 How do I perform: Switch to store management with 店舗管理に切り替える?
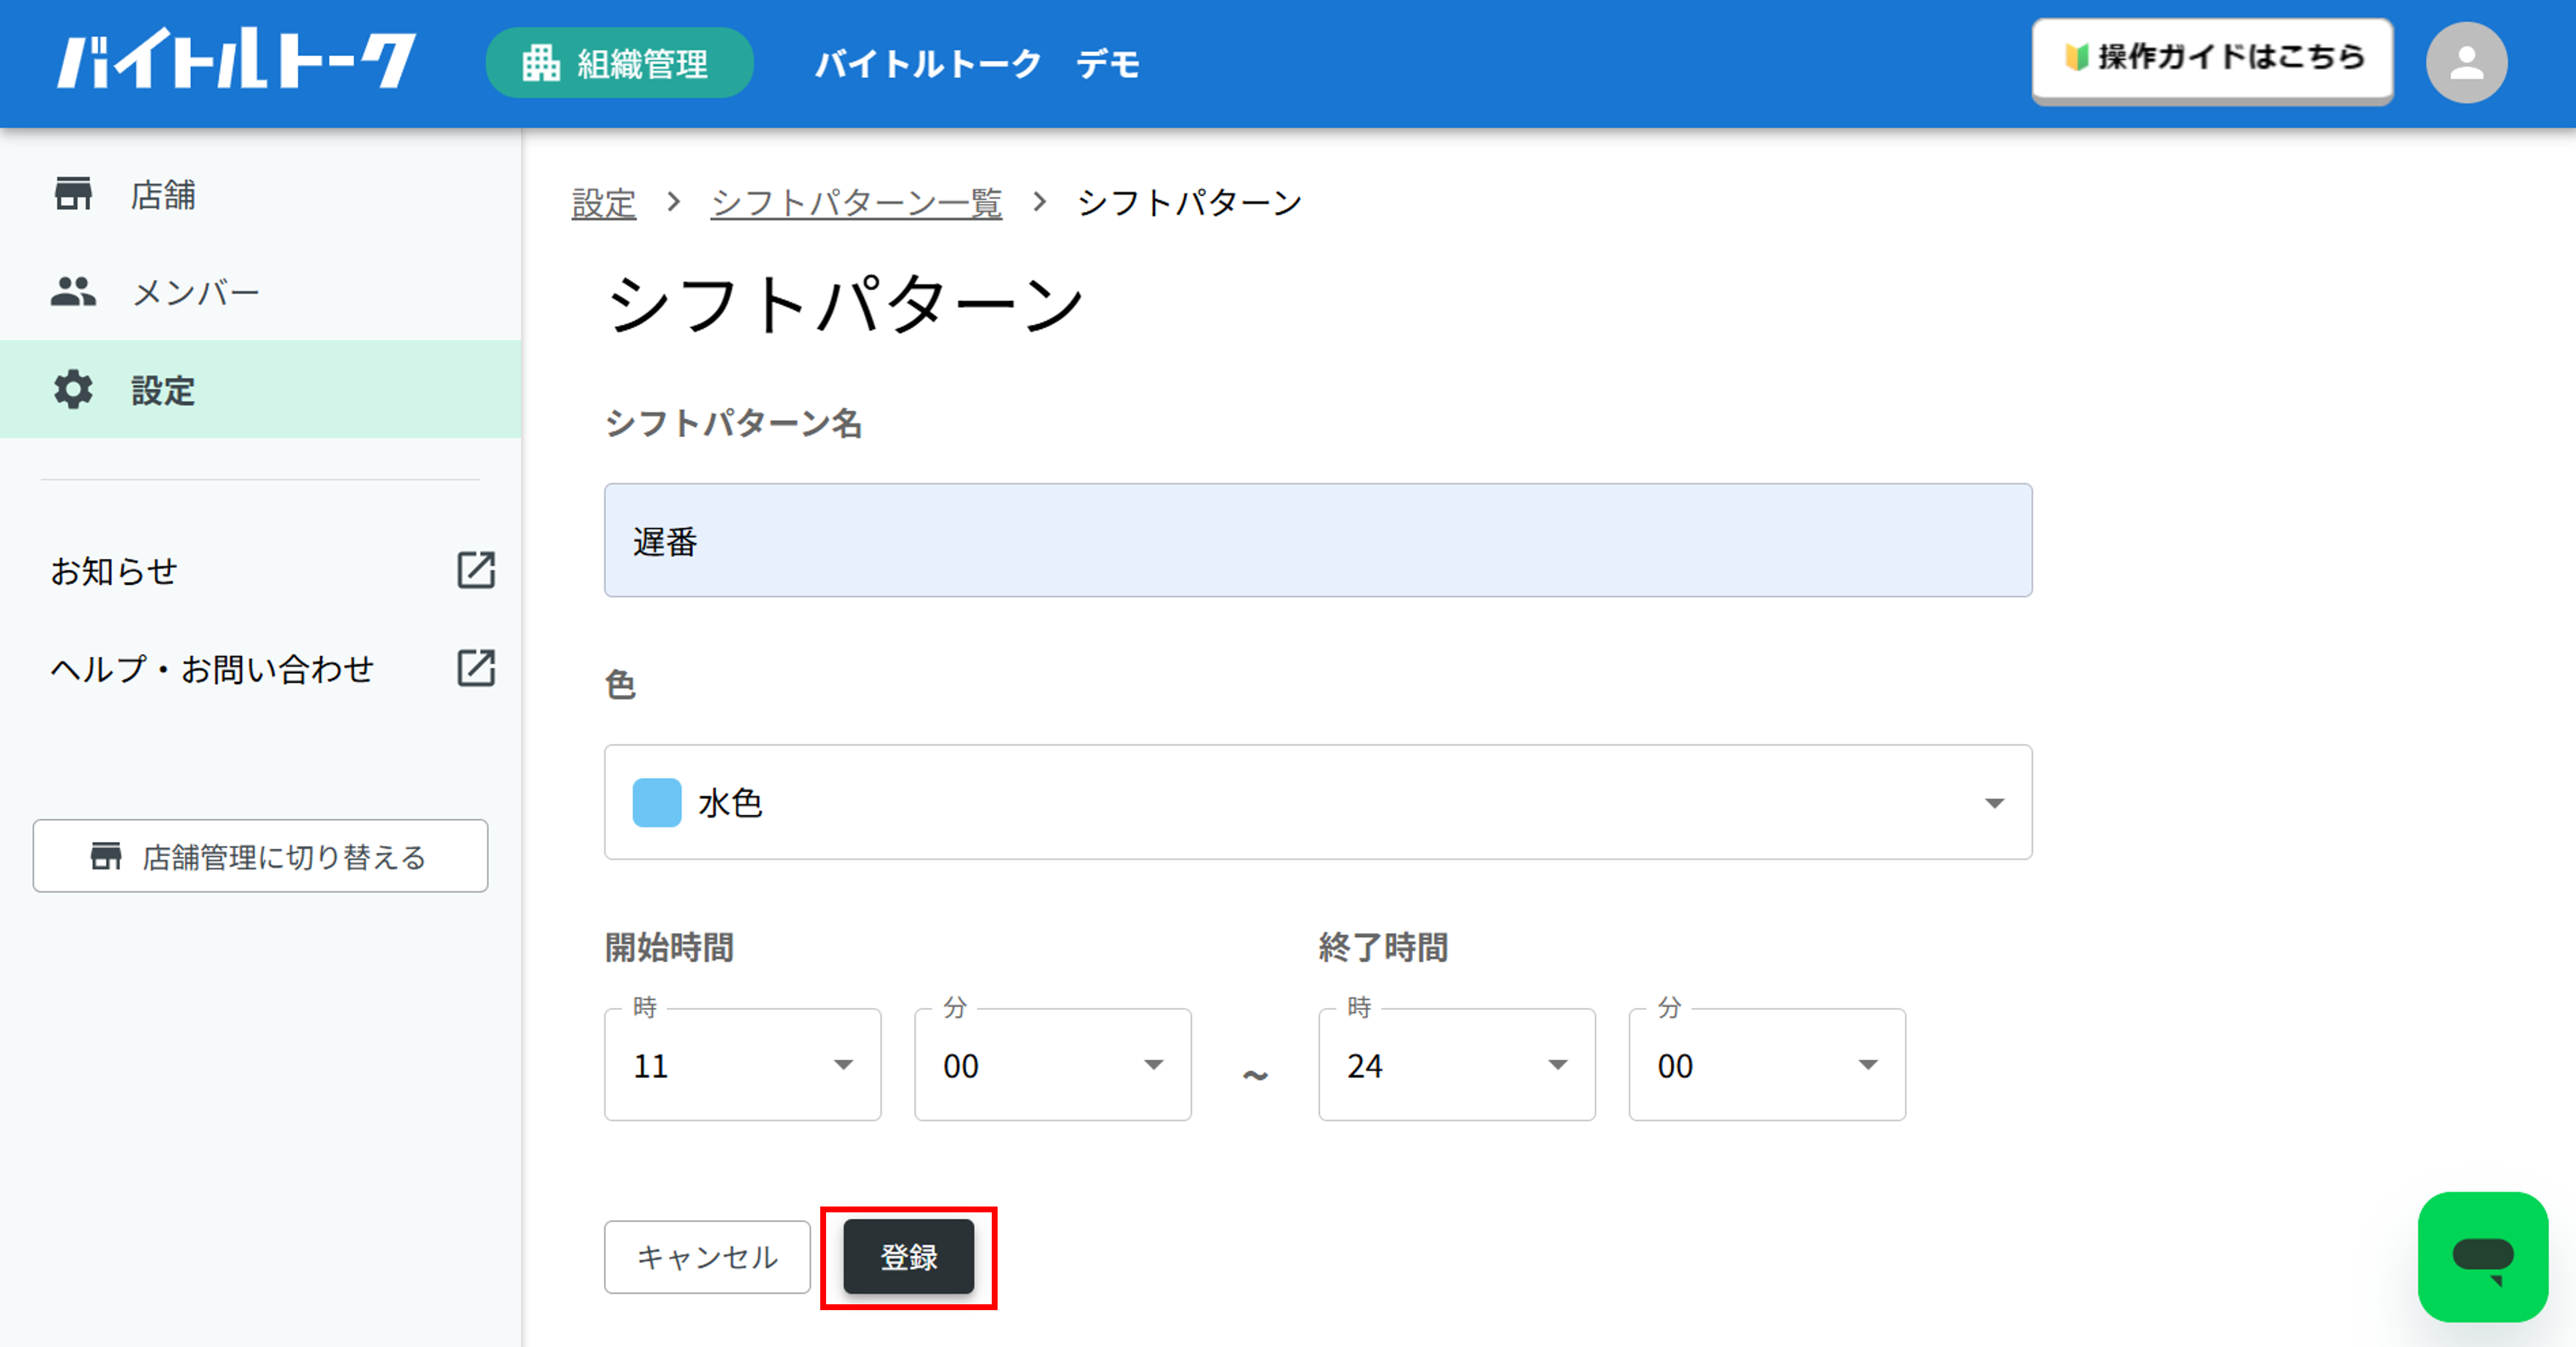point(260,856)
